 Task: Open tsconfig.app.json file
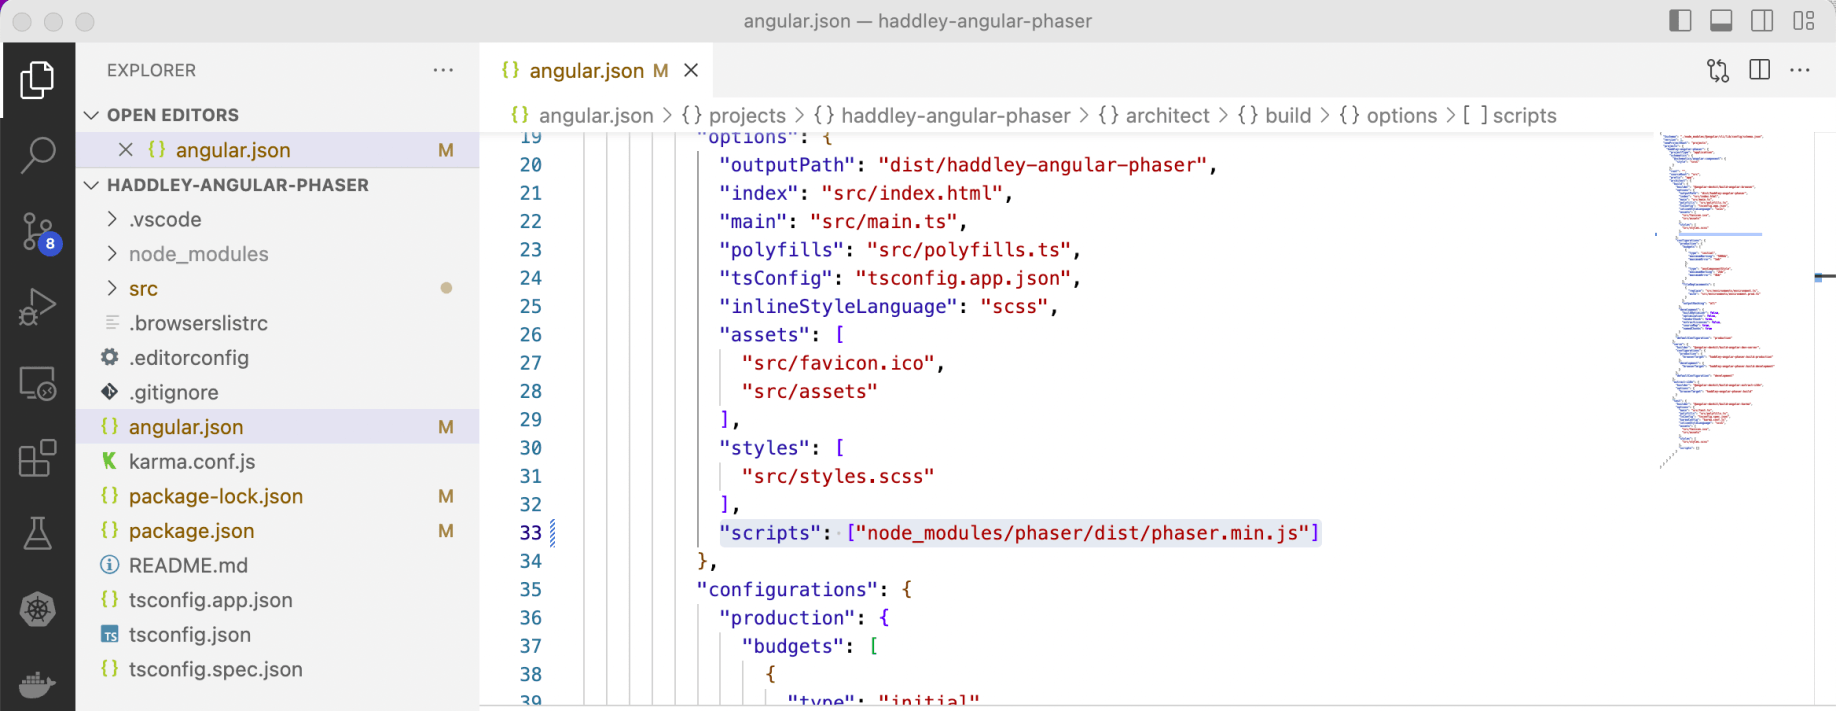278,600
